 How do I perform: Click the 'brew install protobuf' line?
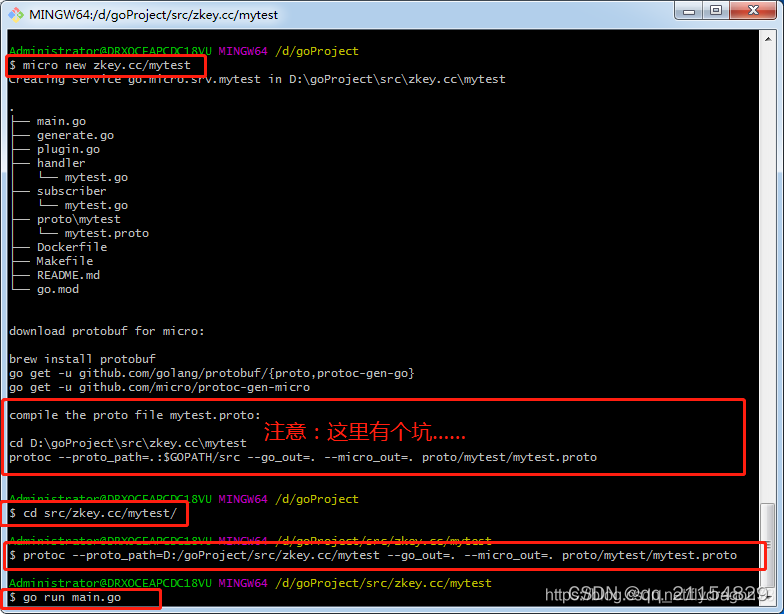[82, 359]
